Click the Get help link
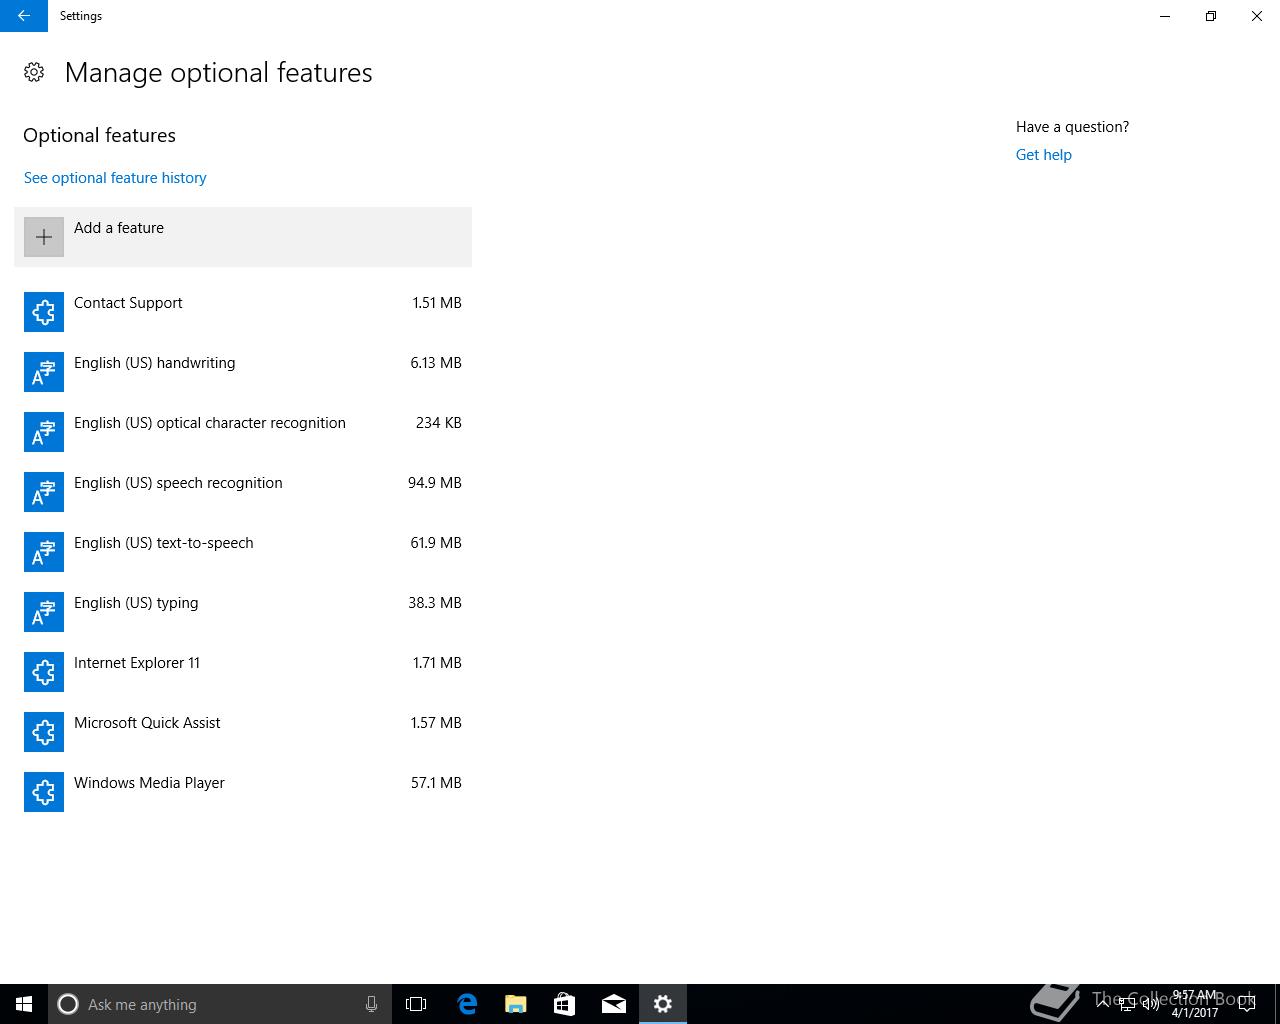Image resolution: width=1280 pixels, height=1024 pixels. click(1044, 155)
